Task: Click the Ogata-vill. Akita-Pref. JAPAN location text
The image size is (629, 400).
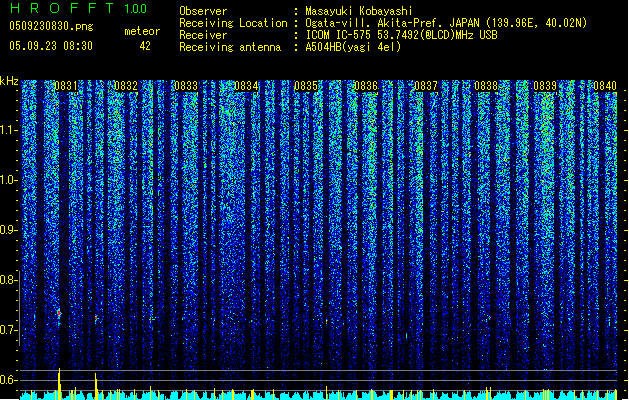Action: click(446, 23)
